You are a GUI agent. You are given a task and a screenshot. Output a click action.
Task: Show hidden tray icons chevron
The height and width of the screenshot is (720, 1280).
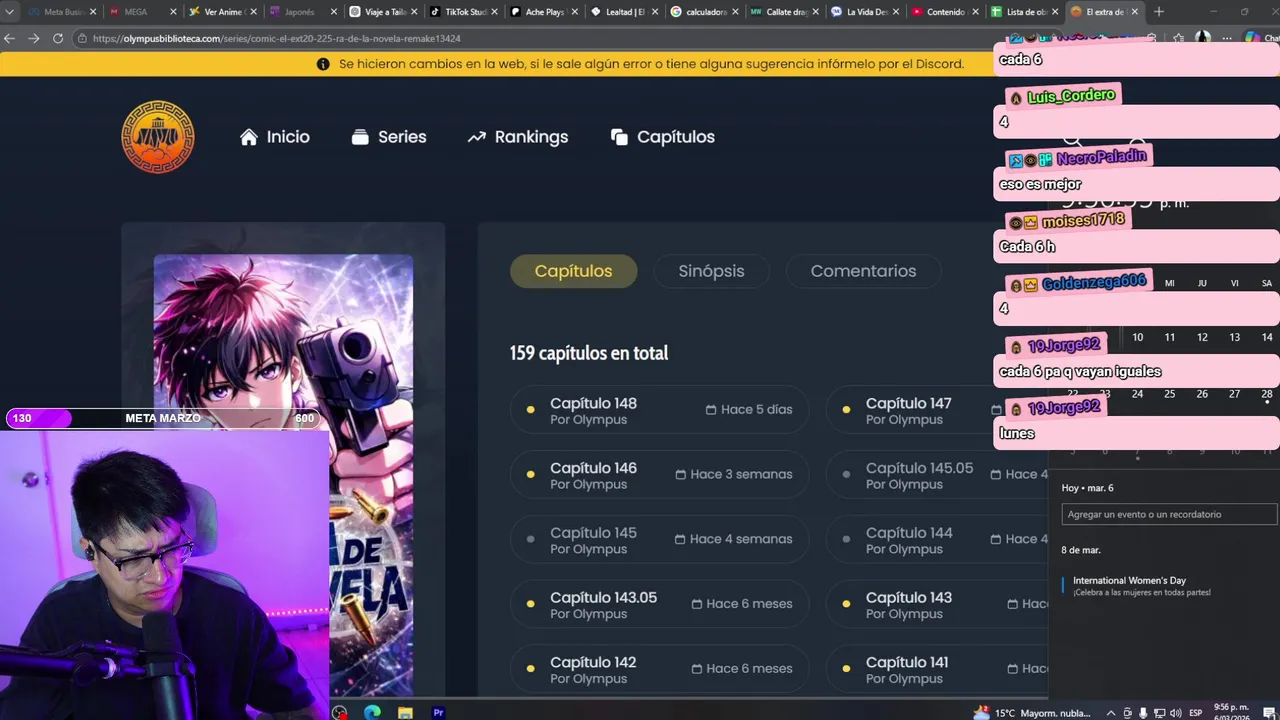pyautogui.click(x=1110, y=713)
